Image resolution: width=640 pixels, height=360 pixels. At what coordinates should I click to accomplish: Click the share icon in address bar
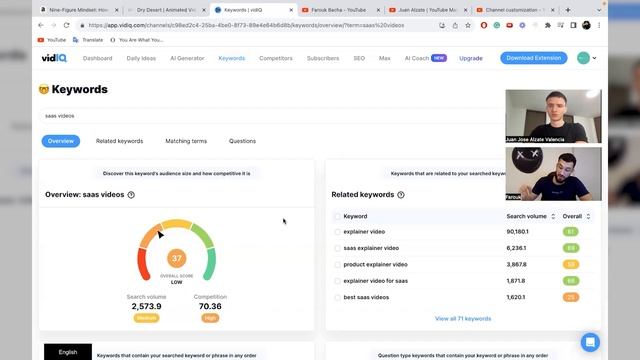click(455, 25)
